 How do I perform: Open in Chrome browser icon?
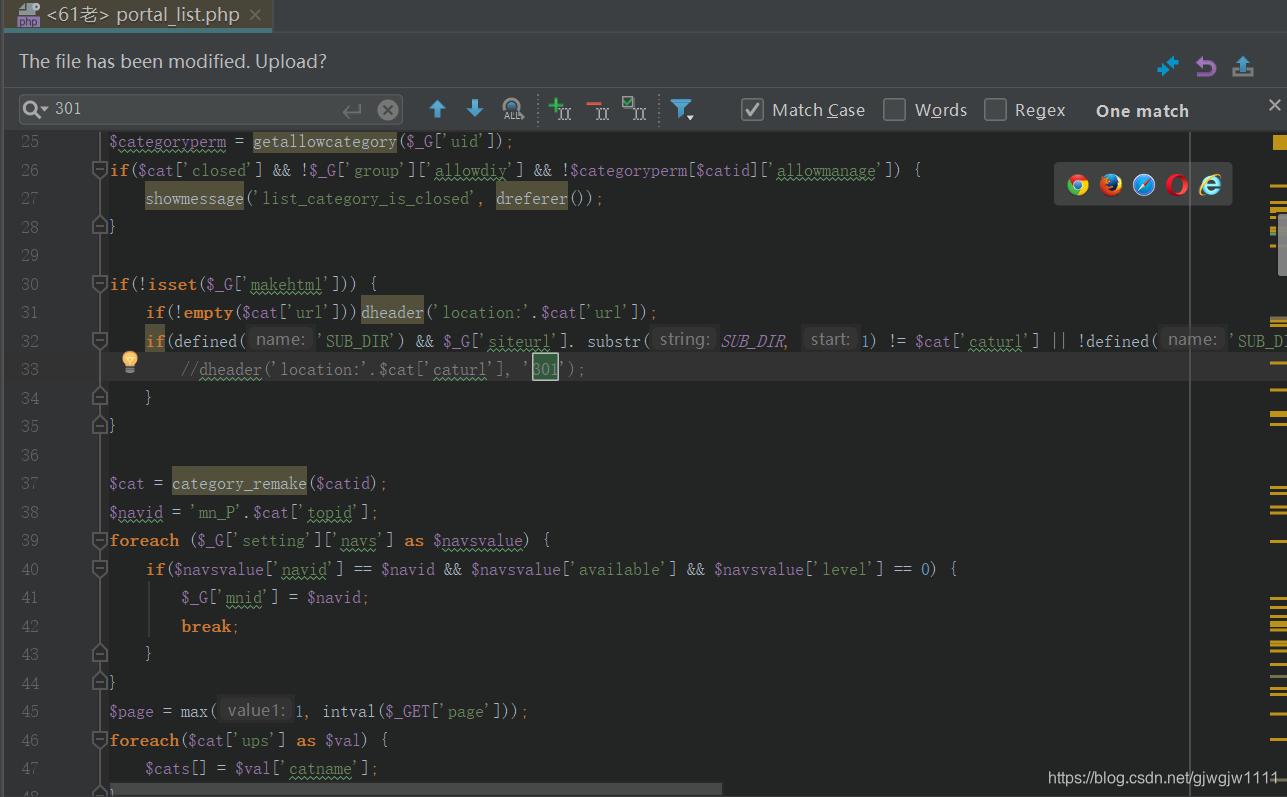1077,184
